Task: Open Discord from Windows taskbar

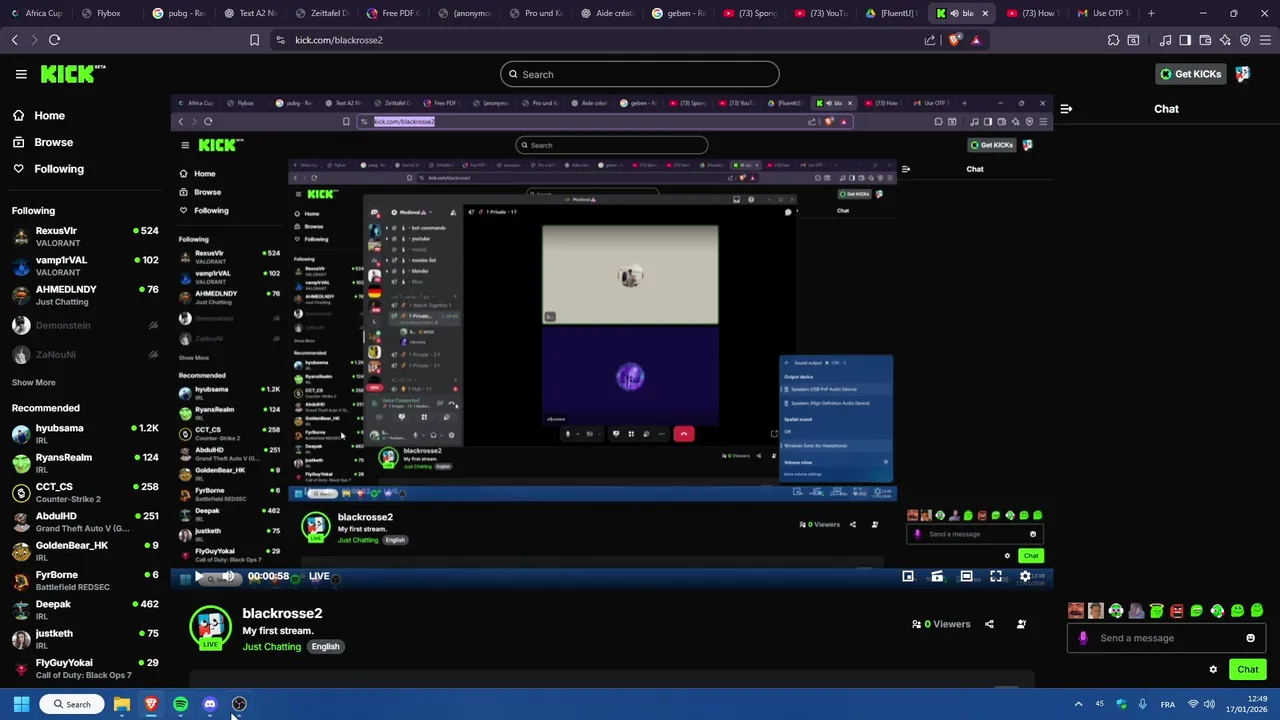Action: (210, 704)
